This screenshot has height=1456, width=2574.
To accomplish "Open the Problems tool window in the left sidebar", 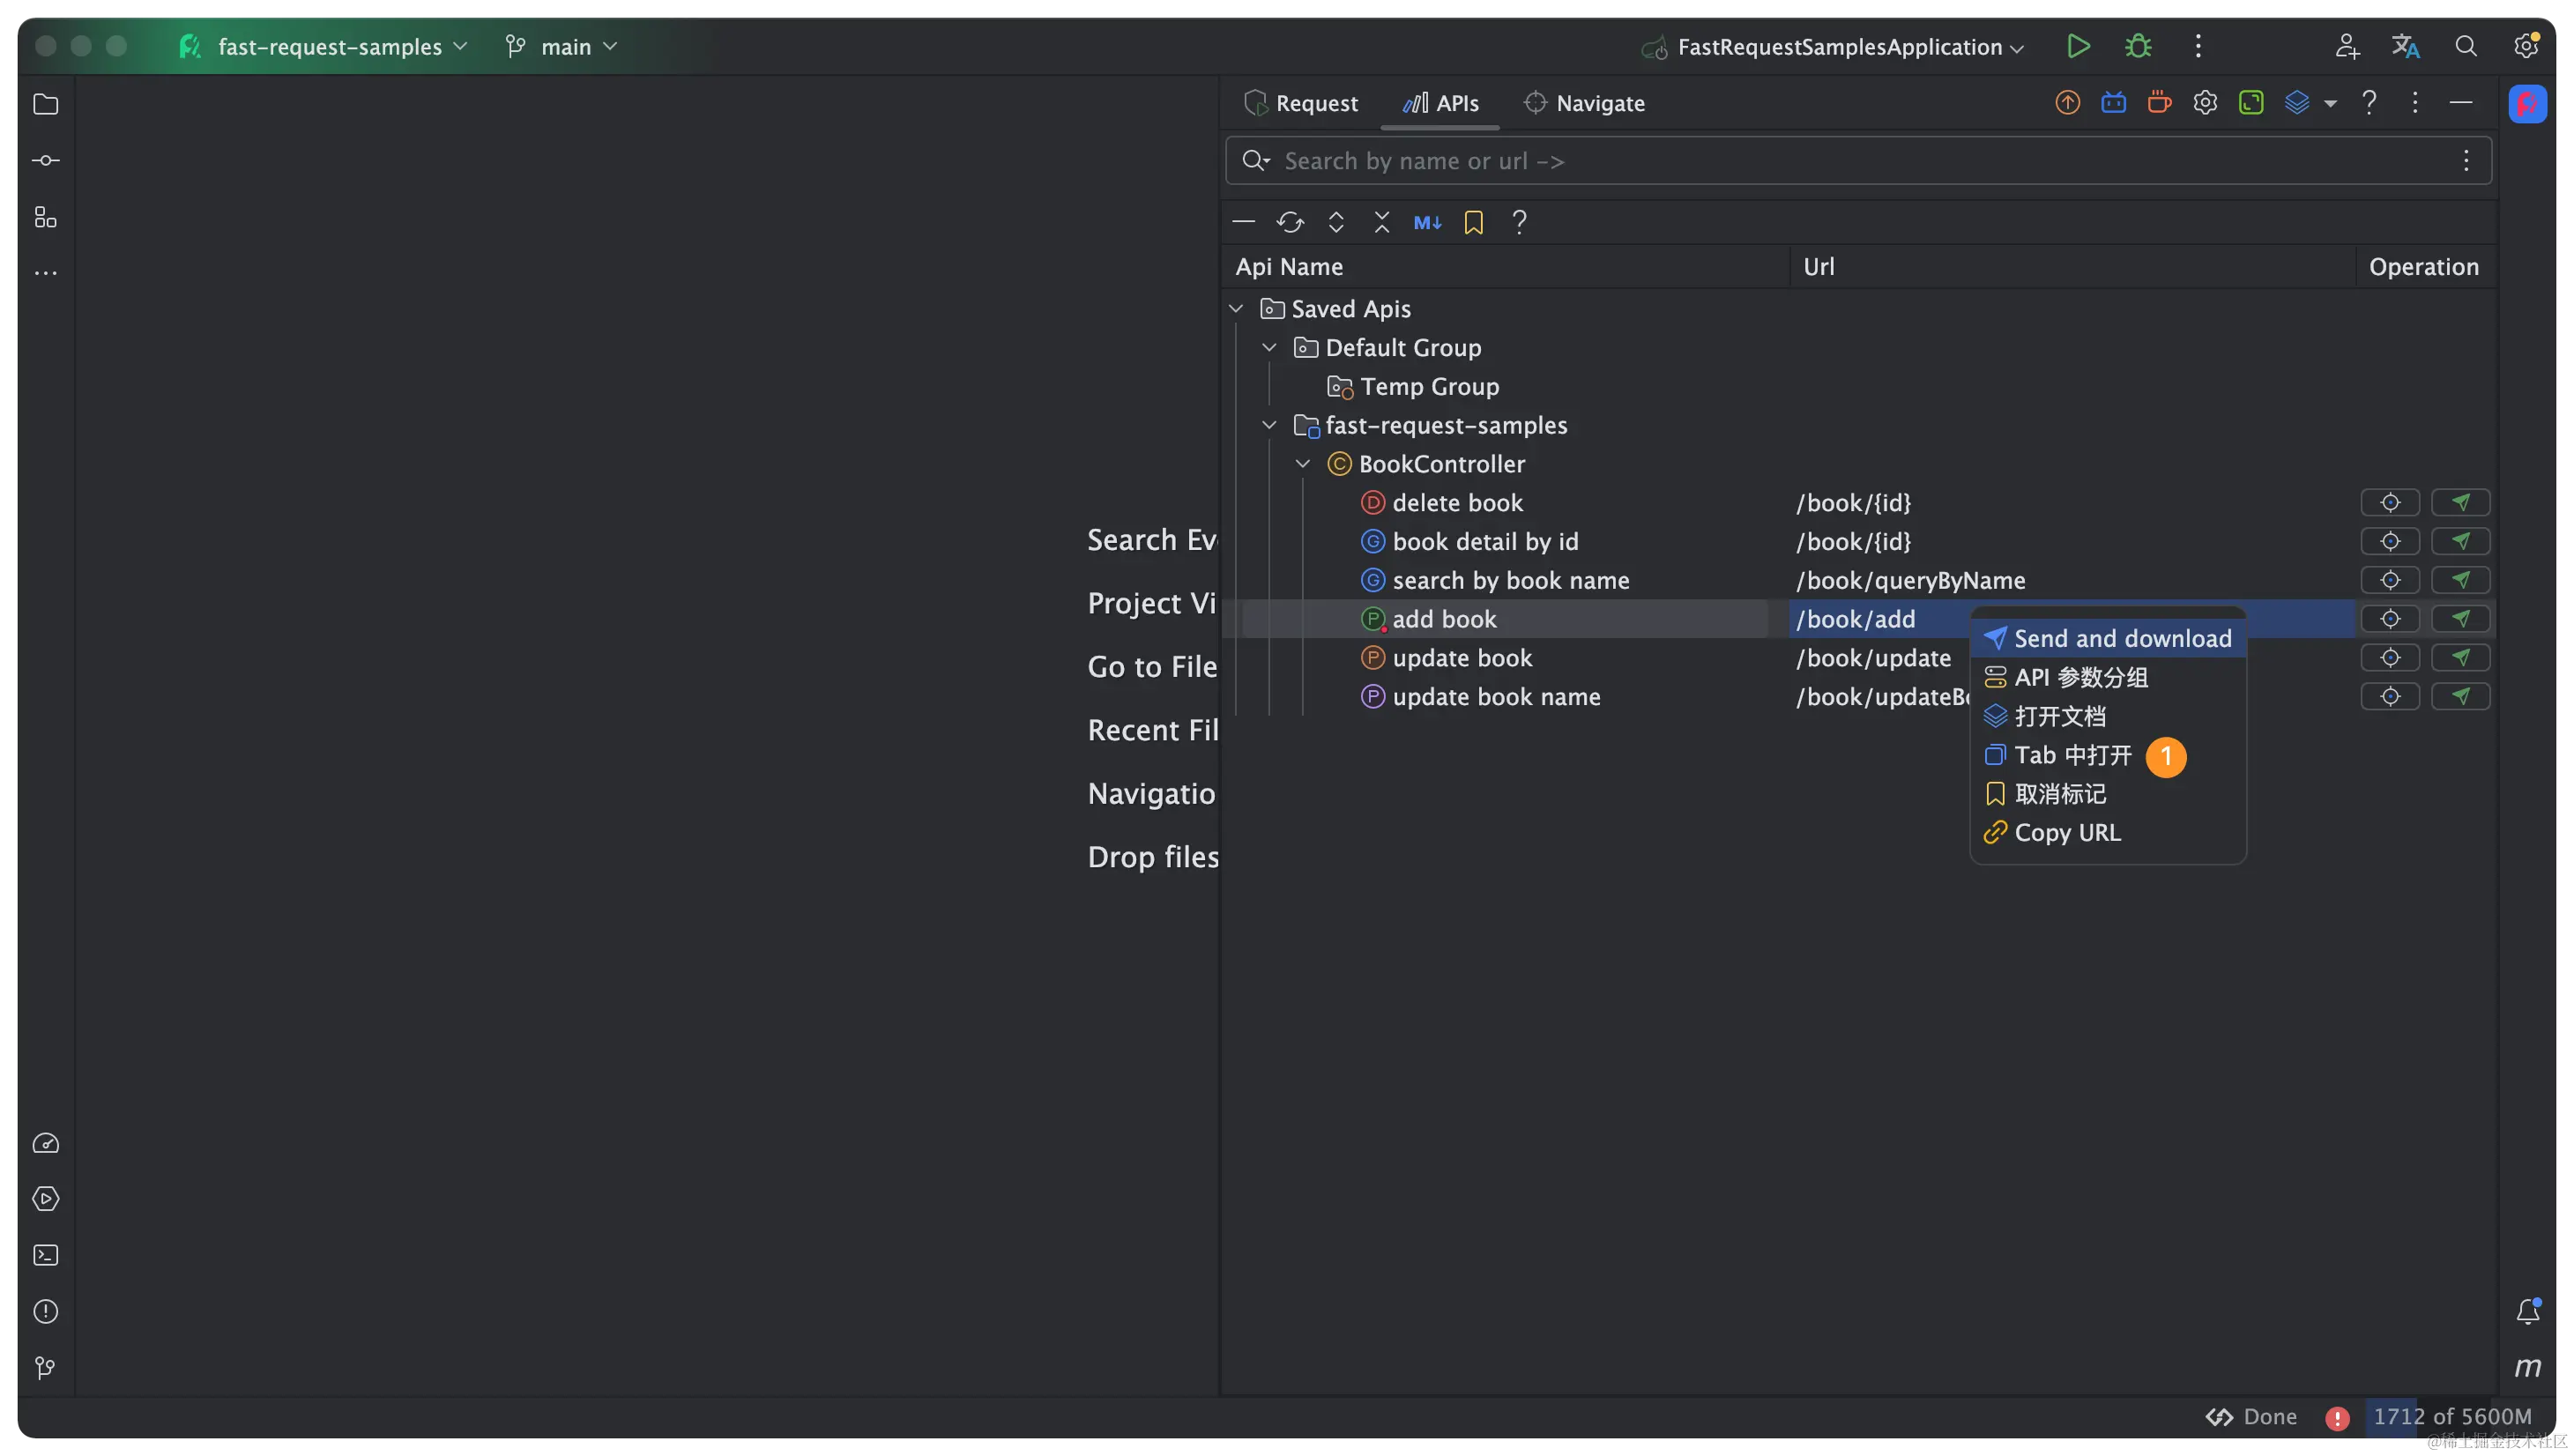I will 46,1311.
